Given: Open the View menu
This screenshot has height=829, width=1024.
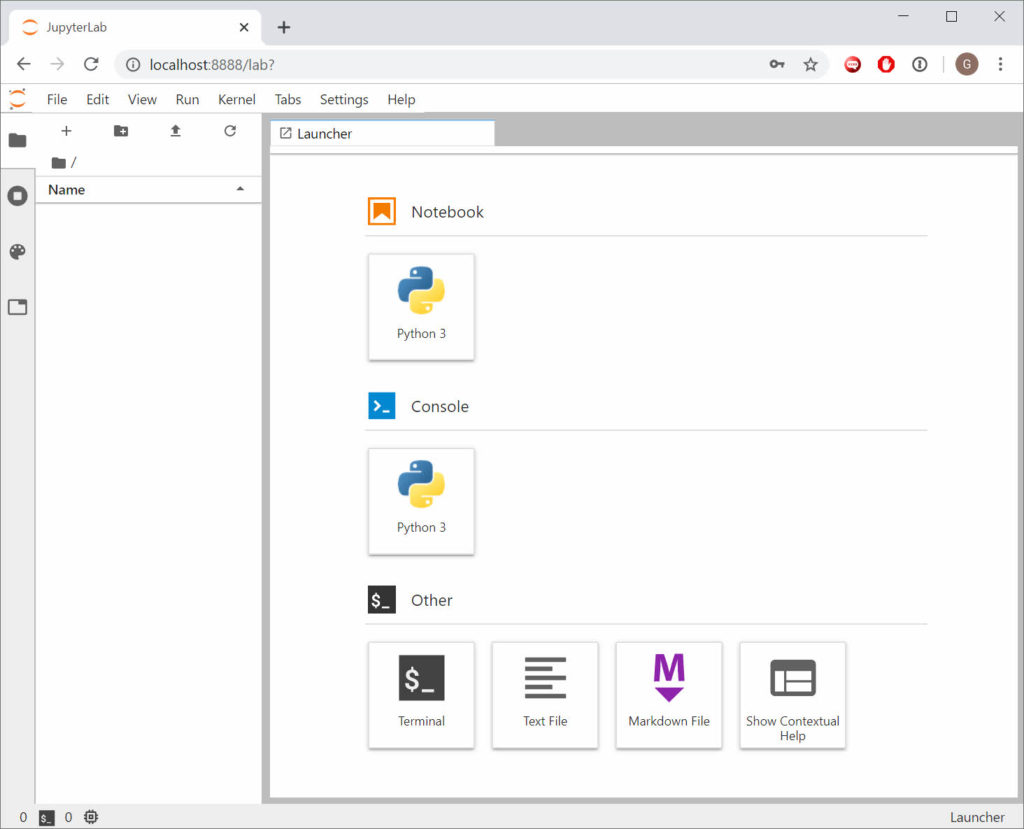Looking at the screenshot, I should point(142,99).
